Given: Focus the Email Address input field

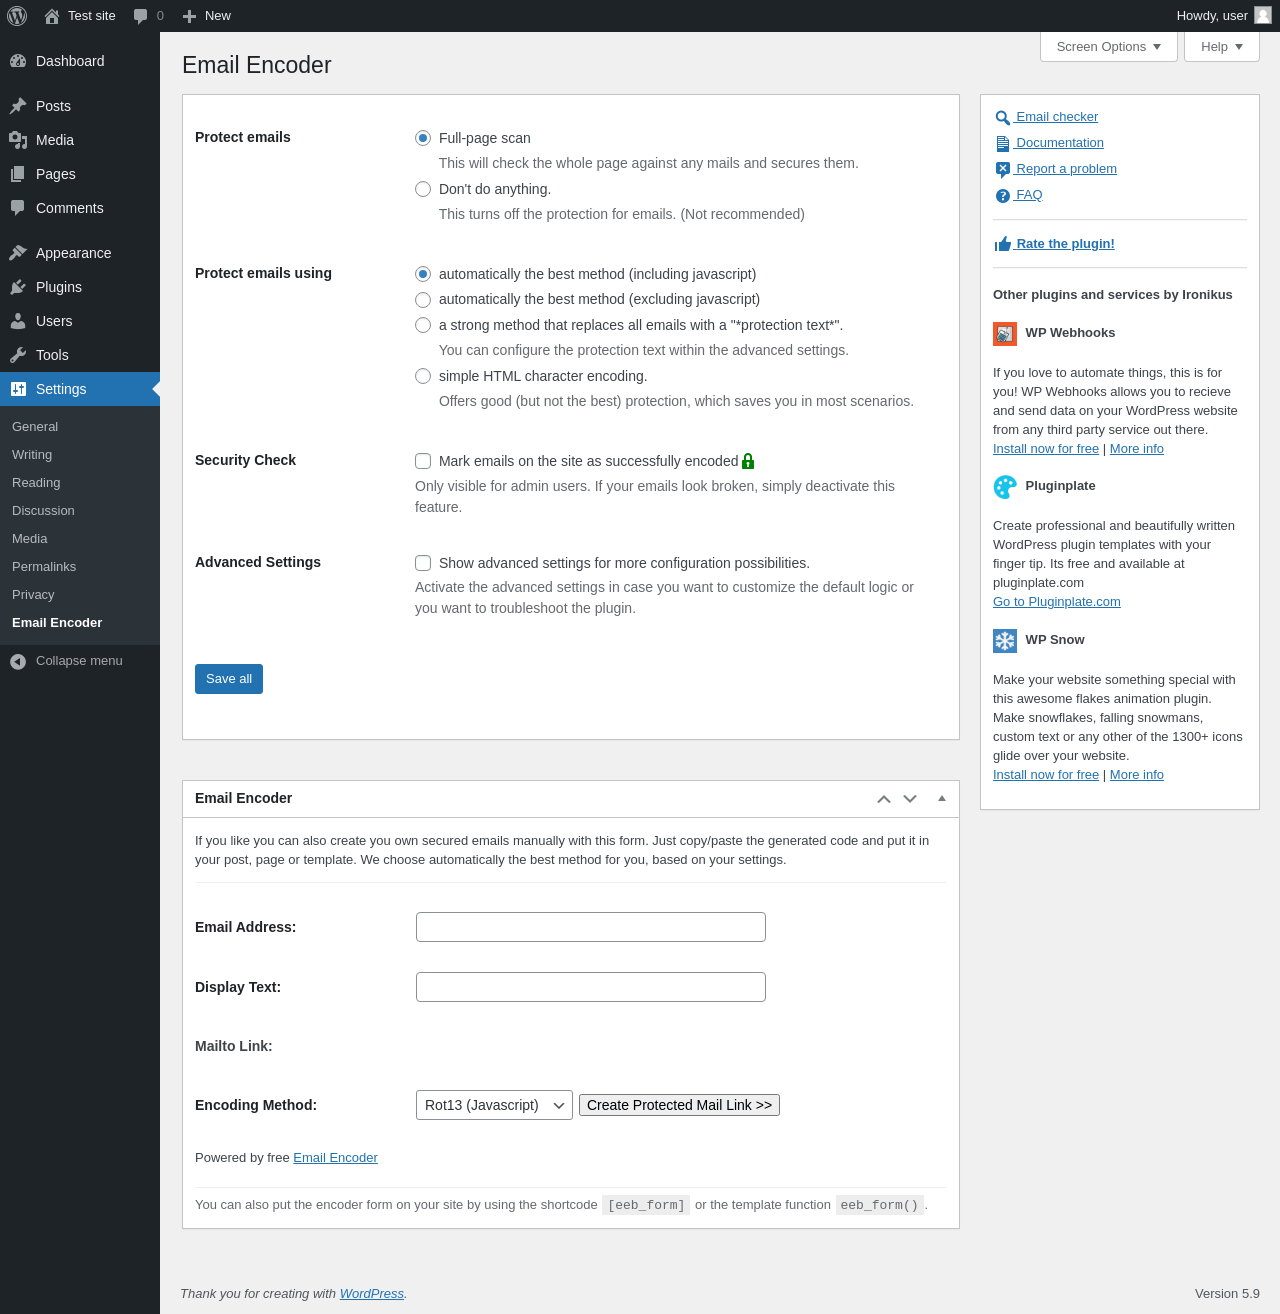Looking at the screenshot, I should pos(591,927).
